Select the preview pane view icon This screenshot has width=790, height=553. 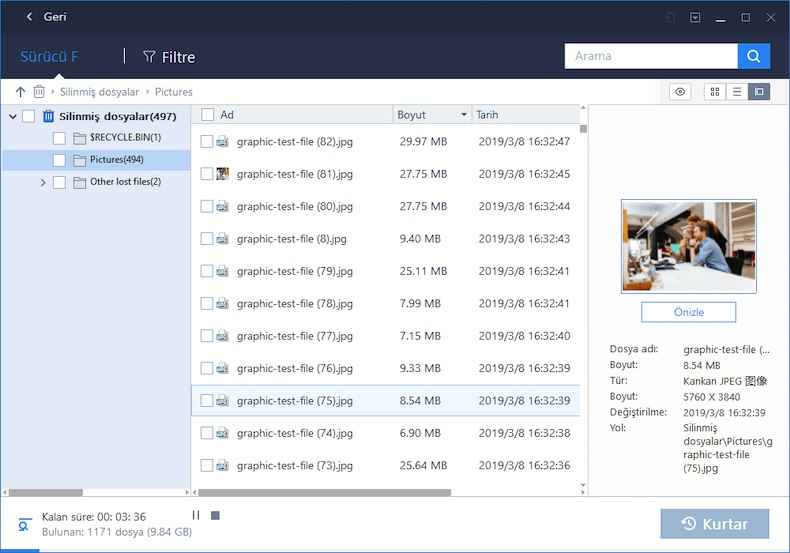759,92
